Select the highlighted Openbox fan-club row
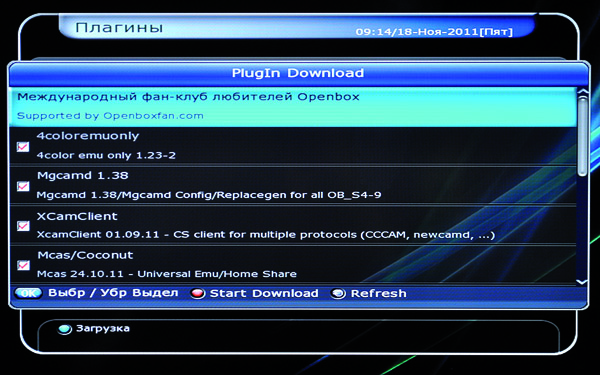This screenshot has height=375, width=600. pyautogui.click(x=293, y=107)
